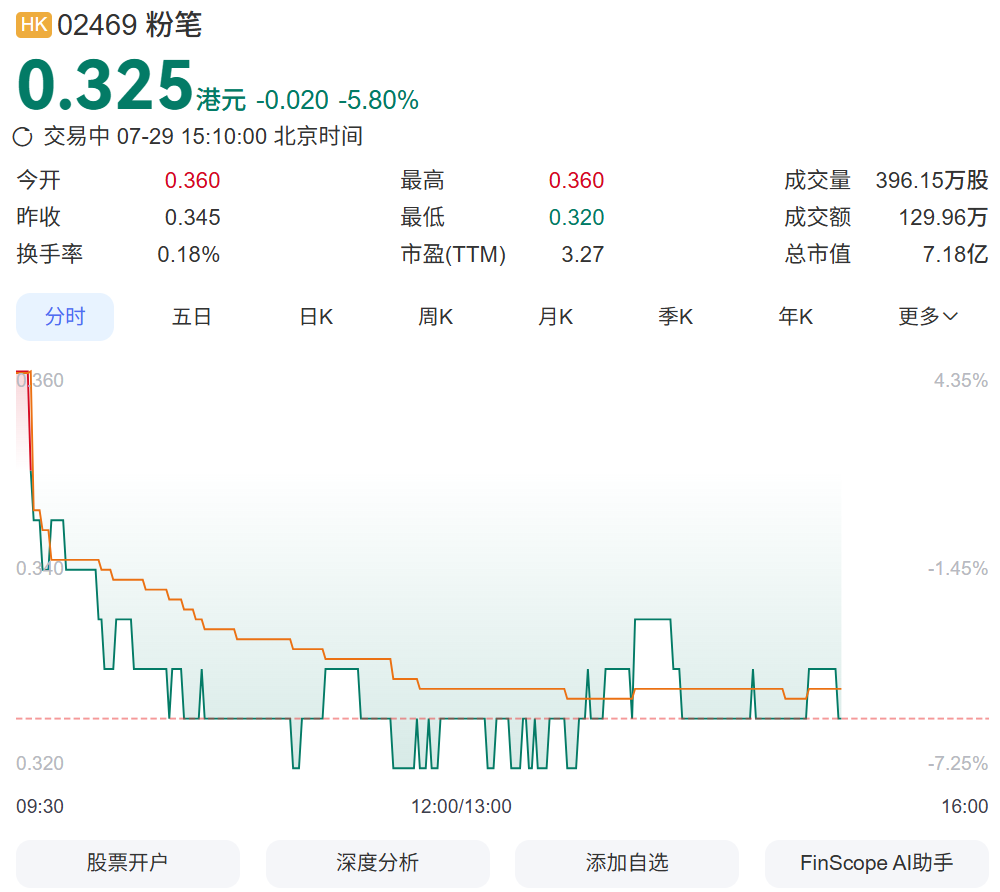This screenshot has width=1000, height=892.
Task: Expand the 更多 dropdown
Action: tap(928, 316)
